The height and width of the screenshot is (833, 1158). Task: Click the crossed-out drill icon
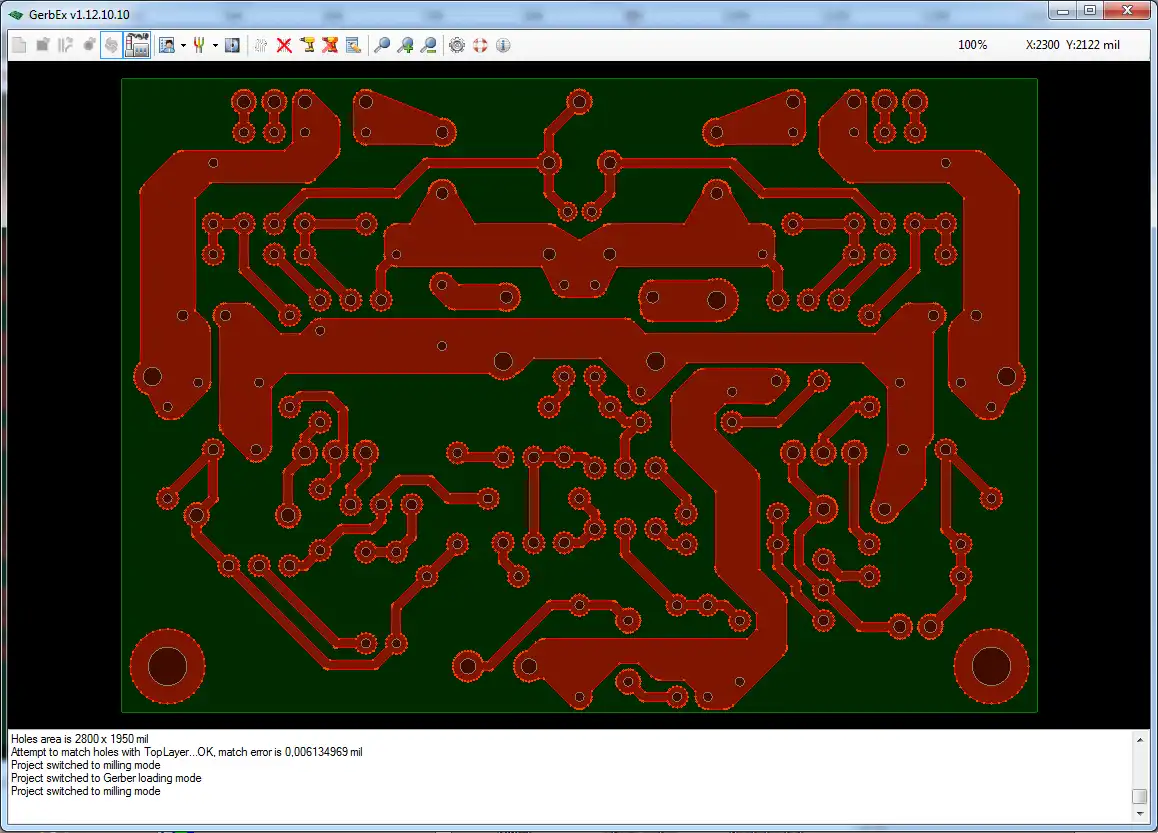pos(330,45)
